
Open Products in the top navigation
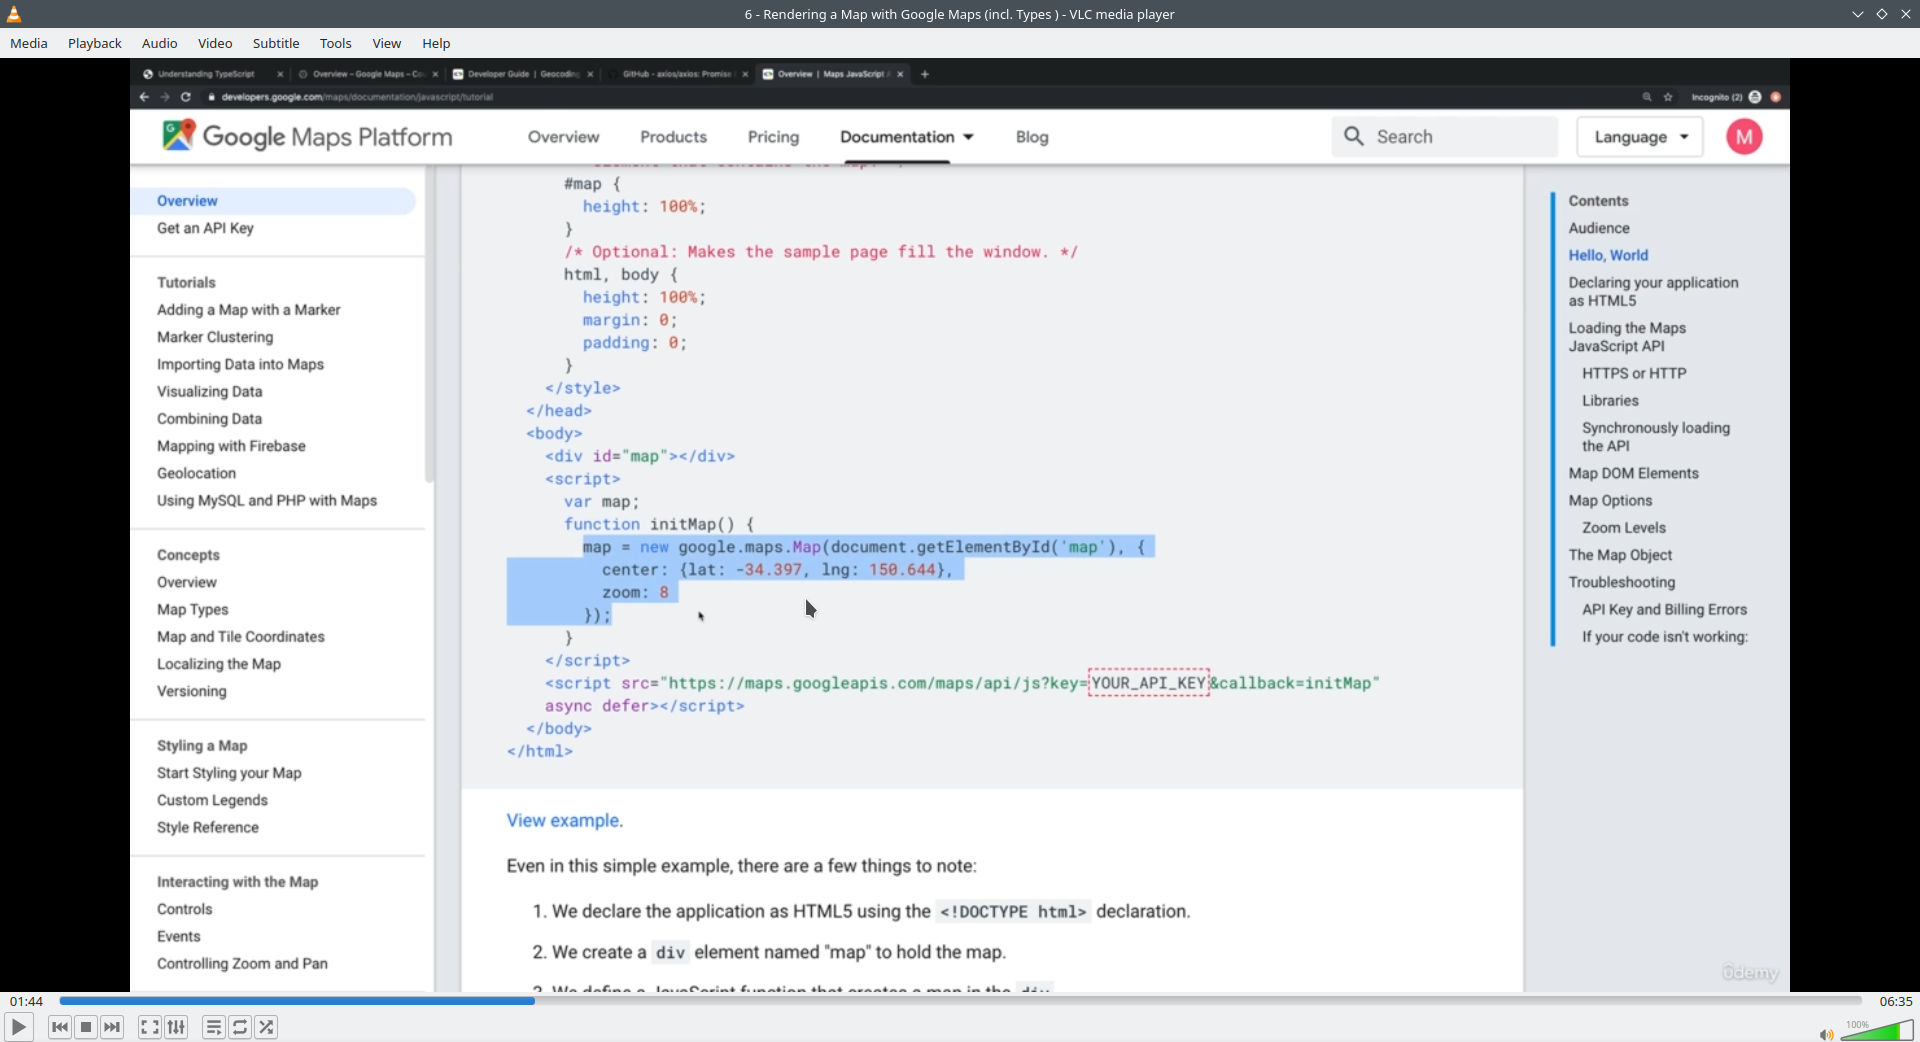pyautogui.click(x=673, y=137)
